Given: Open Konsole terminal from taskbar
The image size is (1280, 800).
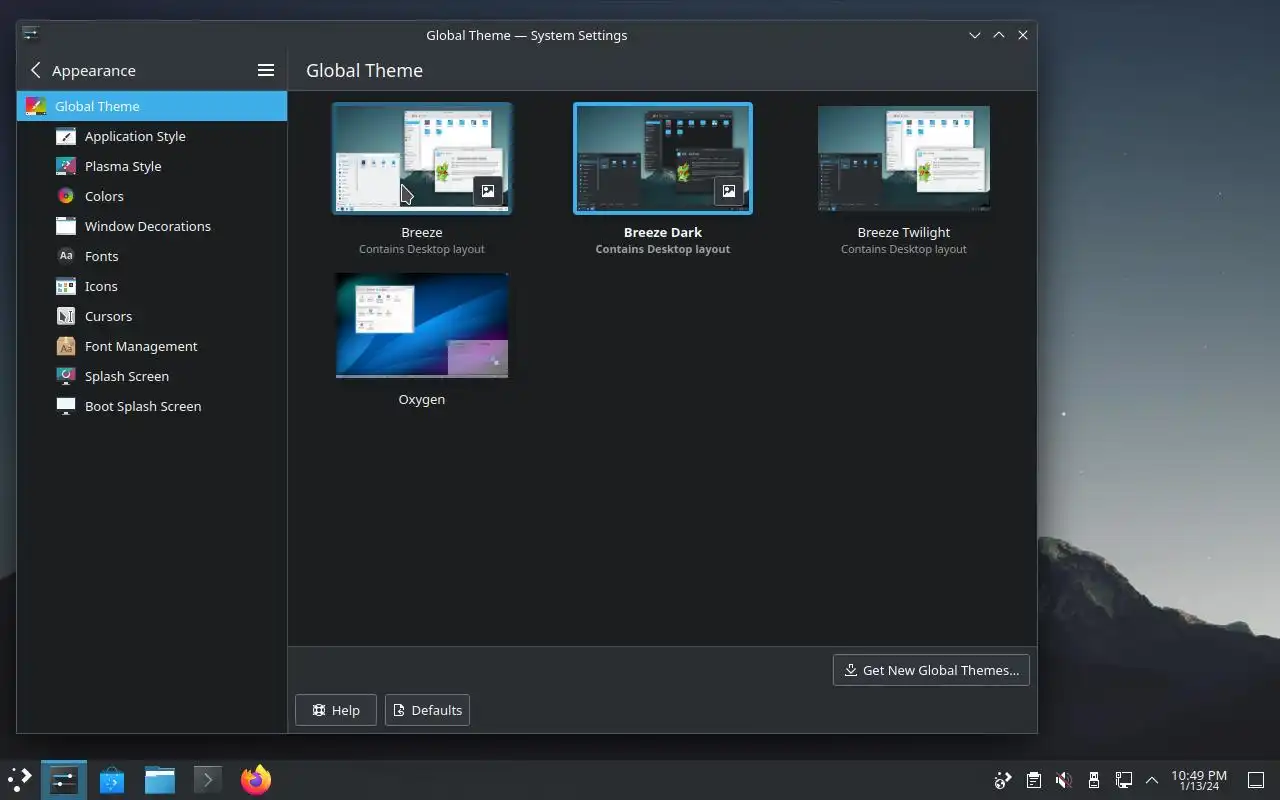Looking at the screenshot, I should (x=207, y=779).
